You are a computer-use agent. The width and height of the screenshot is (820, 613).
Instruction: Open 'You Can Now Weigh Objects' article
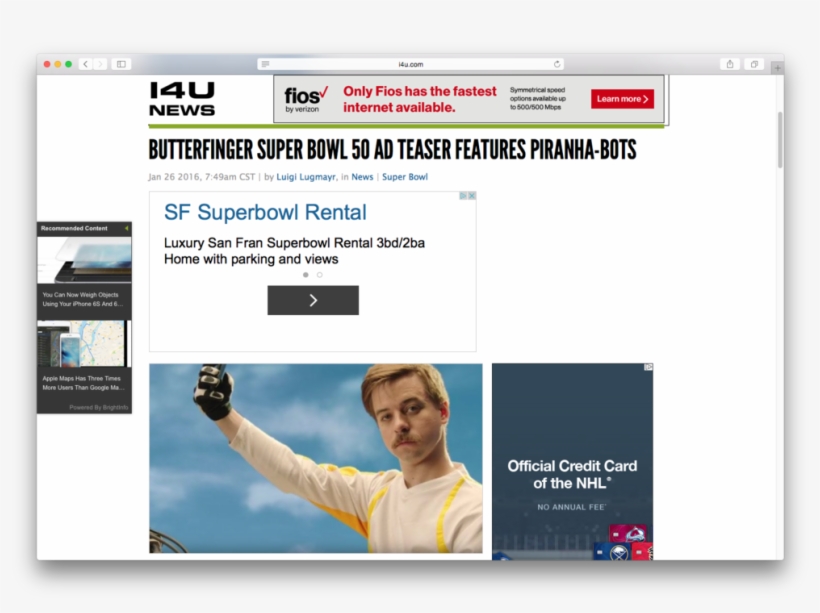point(83,299)
